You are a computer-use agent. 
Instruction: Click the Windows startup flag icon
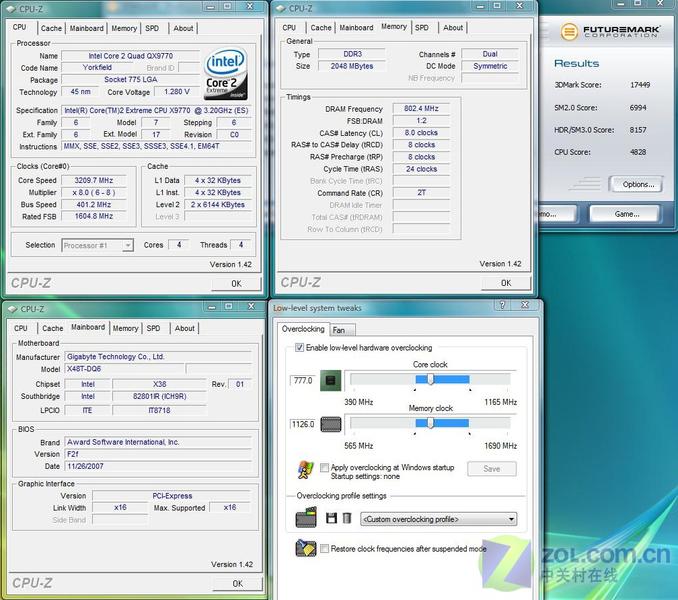306,470
